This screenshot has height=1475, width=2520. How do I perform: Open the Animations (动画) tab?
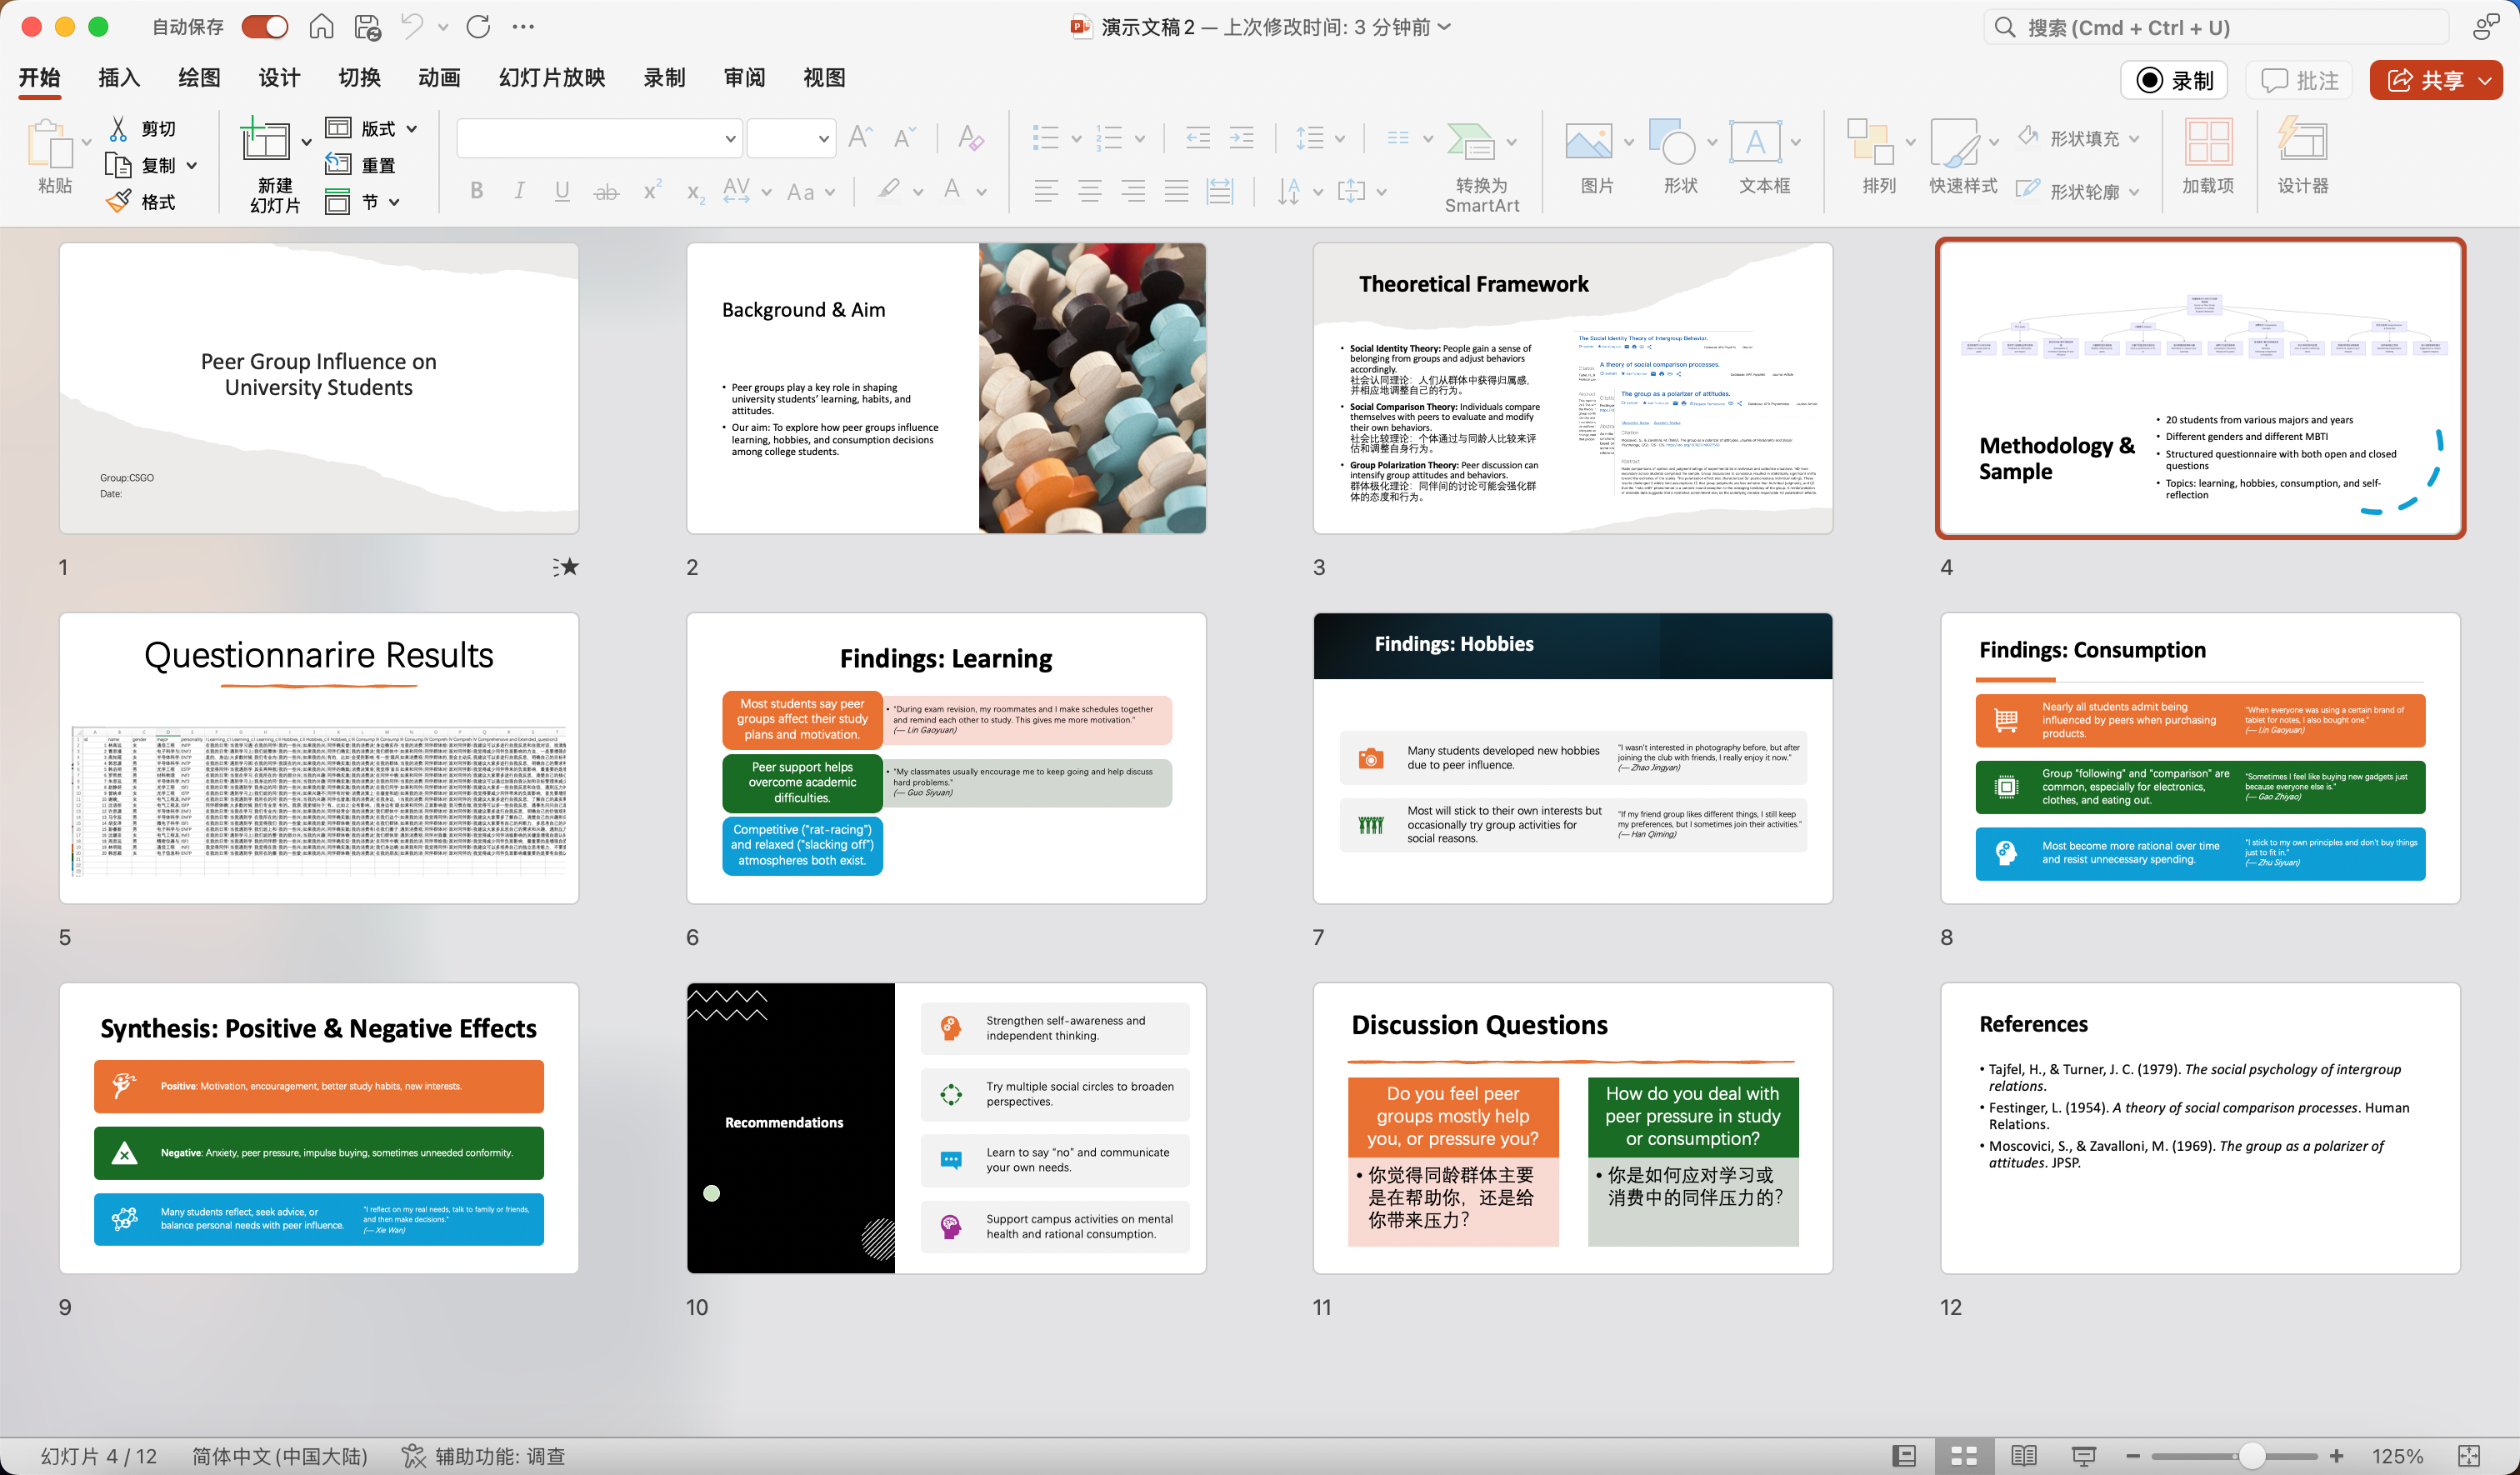pyautogui.click(x=439, y=78)
